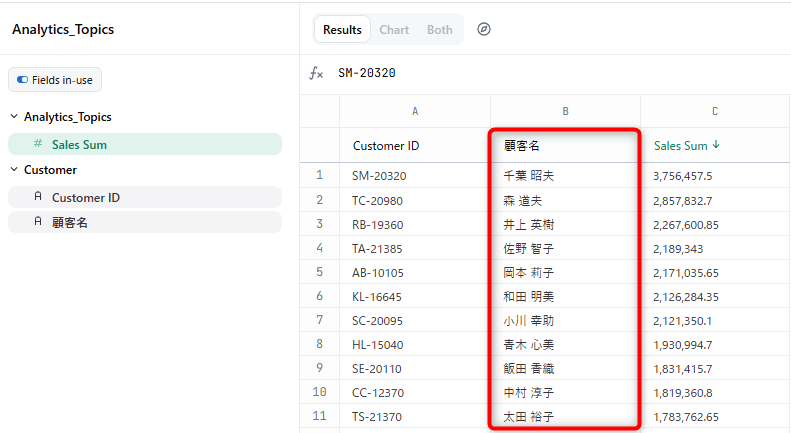Select row number 11 header

pyautogui.click(x=319, y=416)
